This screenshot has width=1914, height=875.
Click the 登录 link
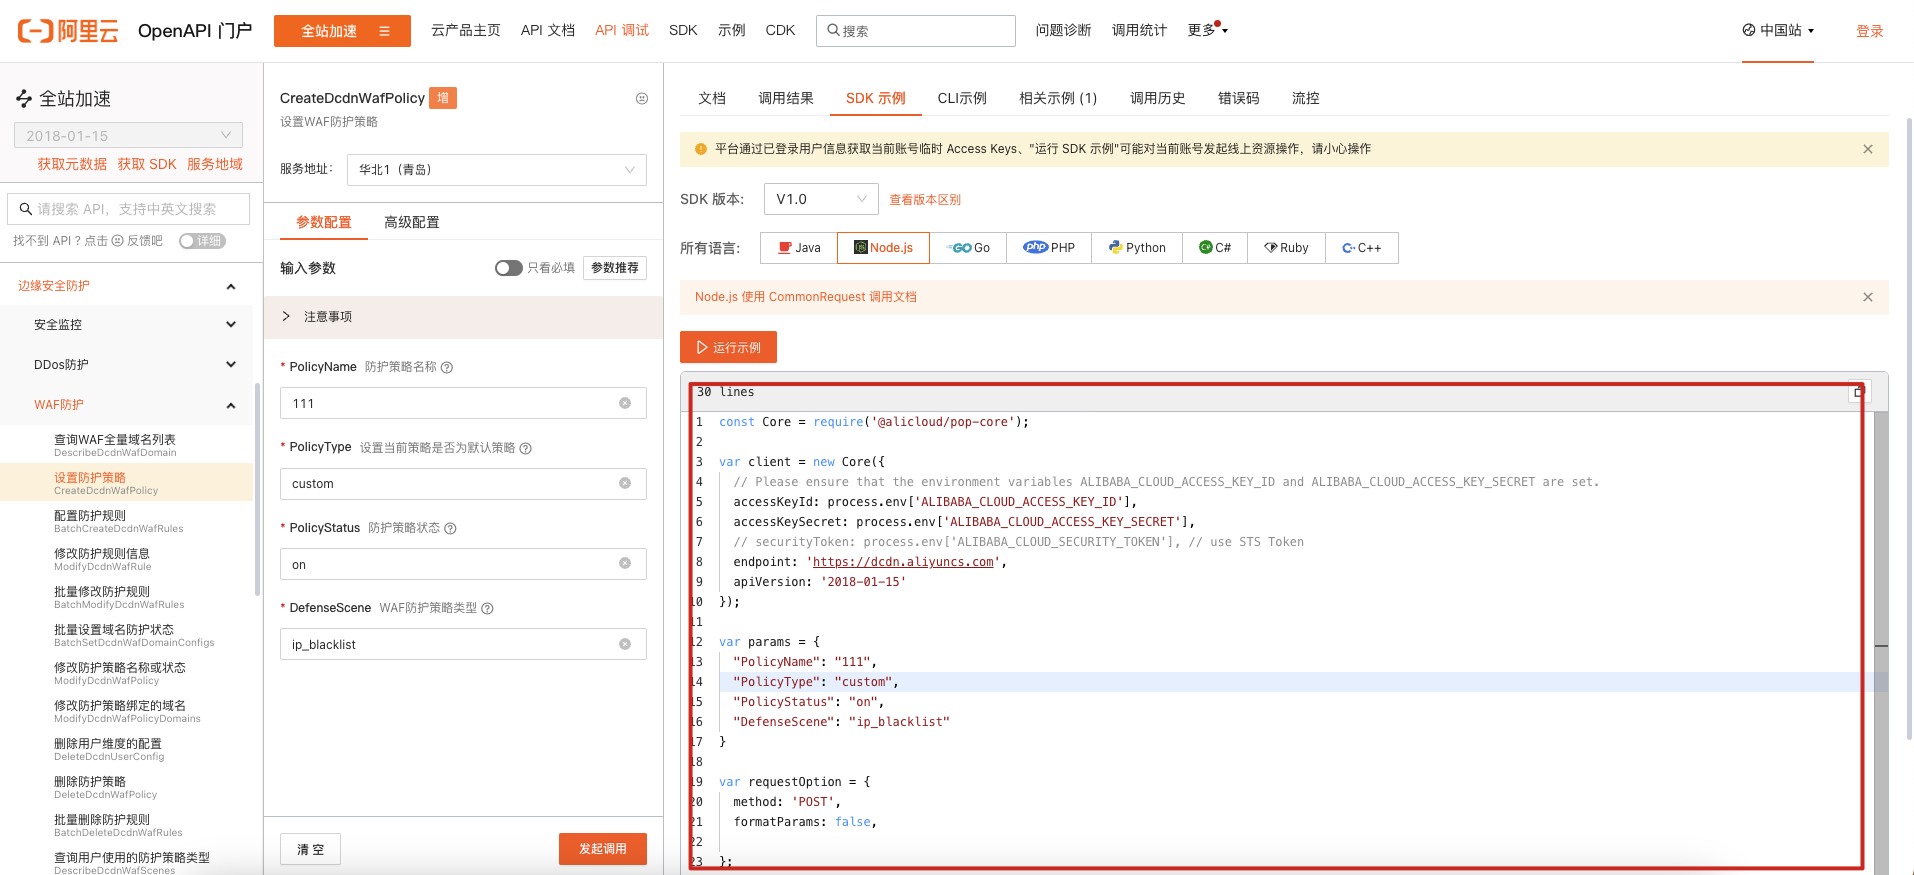tap(1870, 31)
